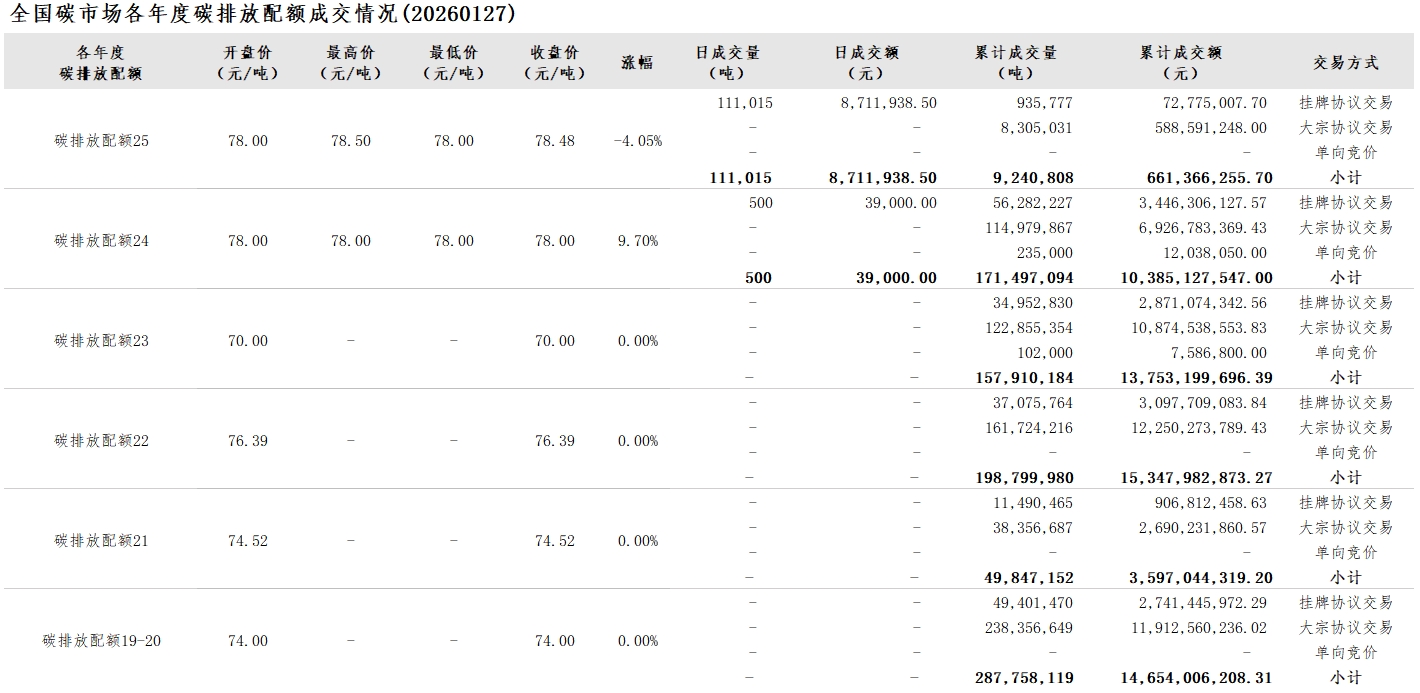The height and width of the screenshot is (693, 1420).
Task: Select the 碳排放配额25 row label
Action: [x=101, y=141]
